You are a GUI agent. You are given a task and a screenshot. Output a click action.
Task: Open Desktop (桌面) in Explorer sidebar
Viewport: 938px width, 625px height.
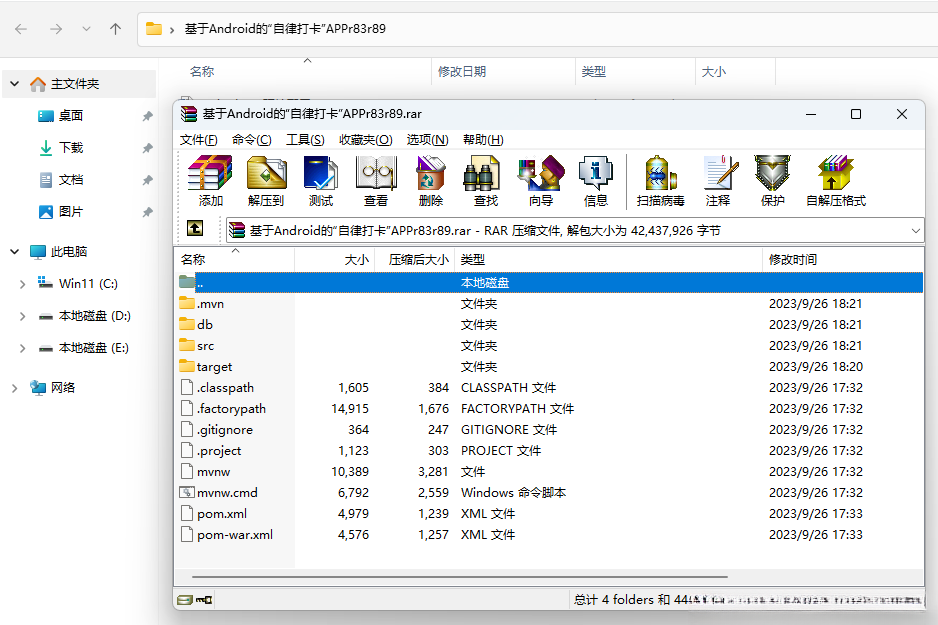[71, 116]
